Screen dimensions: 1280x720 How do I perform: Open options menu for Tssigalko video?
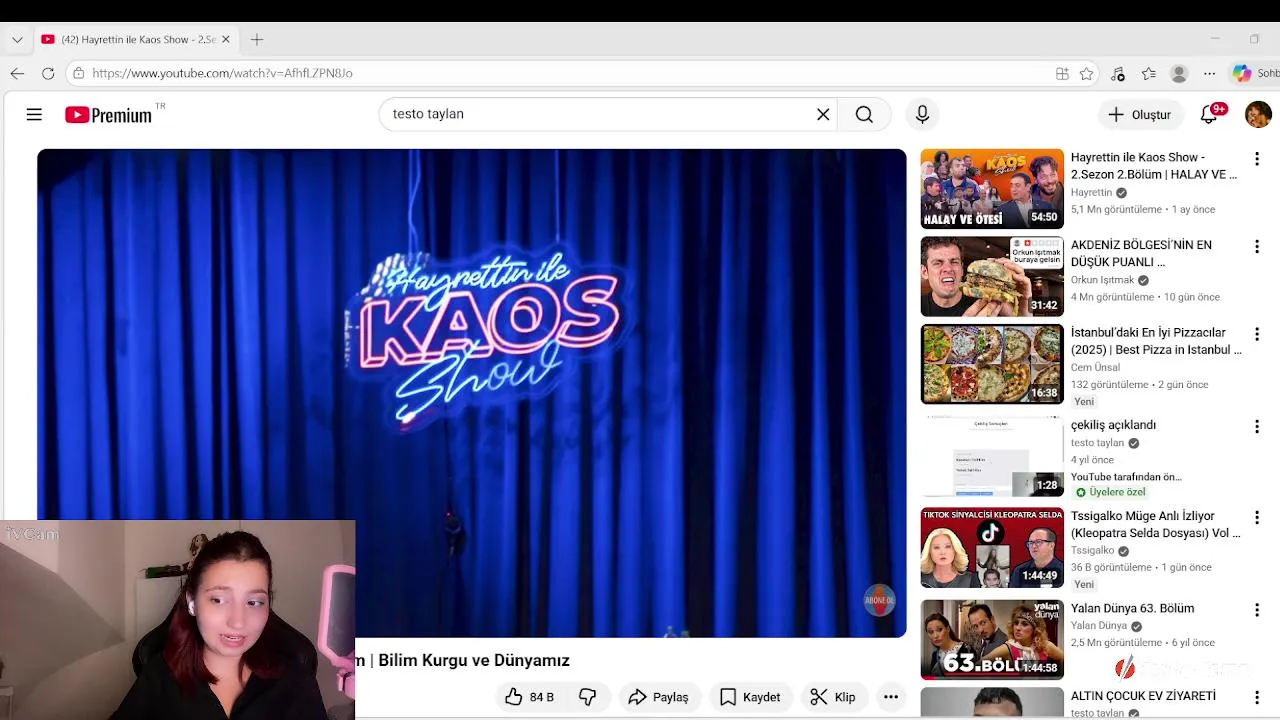tap(1257, 518)
